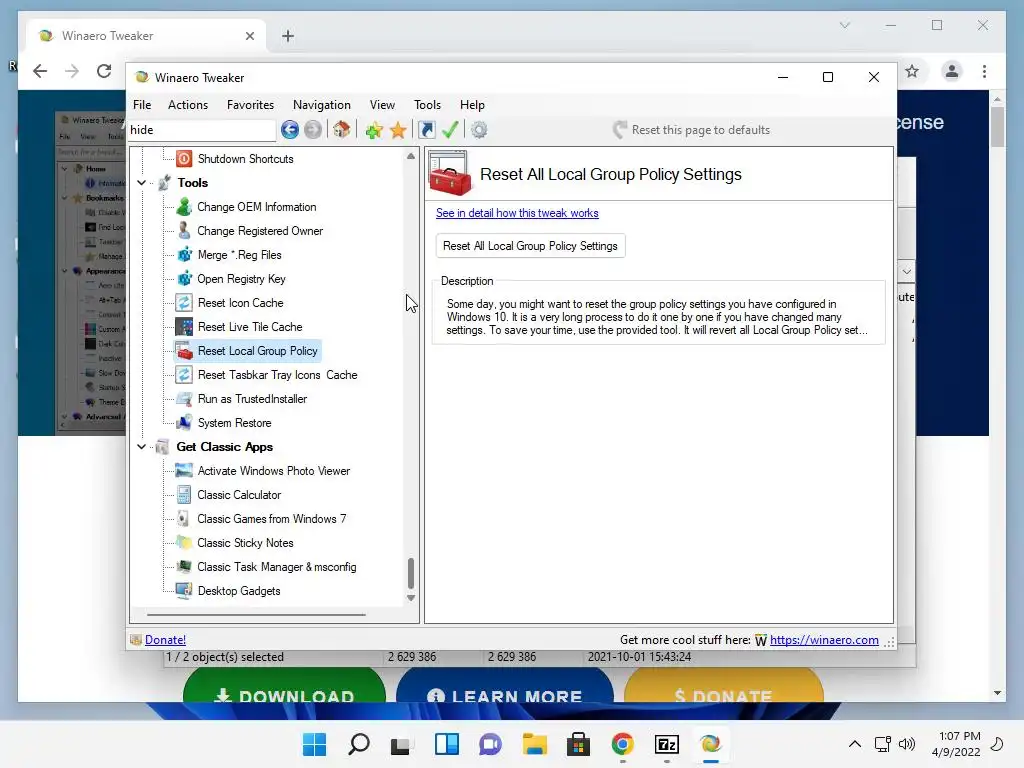Image resolution: width=1024 pixels, height=768 pixels.
Task: Open browser tab search chevron
Action: pyautogui.click(x=844, y=25)
